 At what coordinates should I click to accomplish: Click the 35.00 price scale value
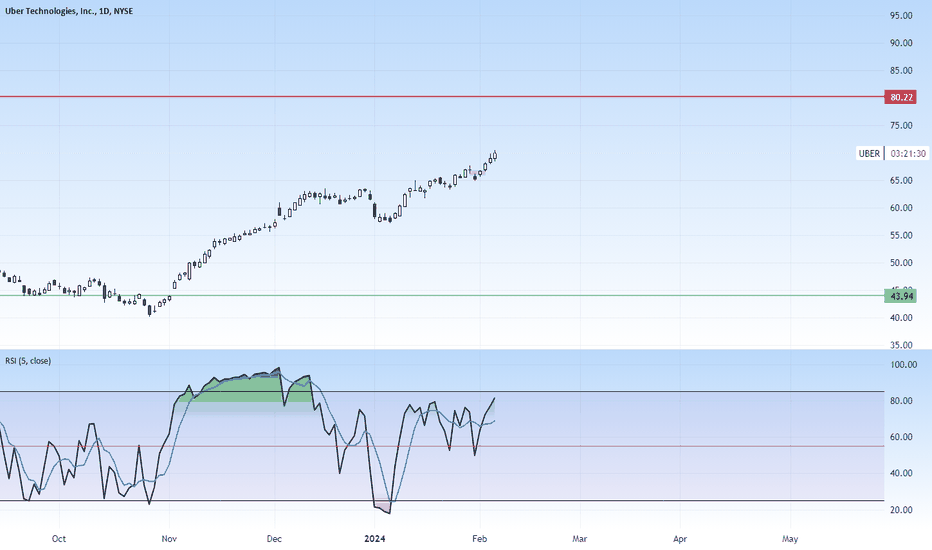click(901, 345)
